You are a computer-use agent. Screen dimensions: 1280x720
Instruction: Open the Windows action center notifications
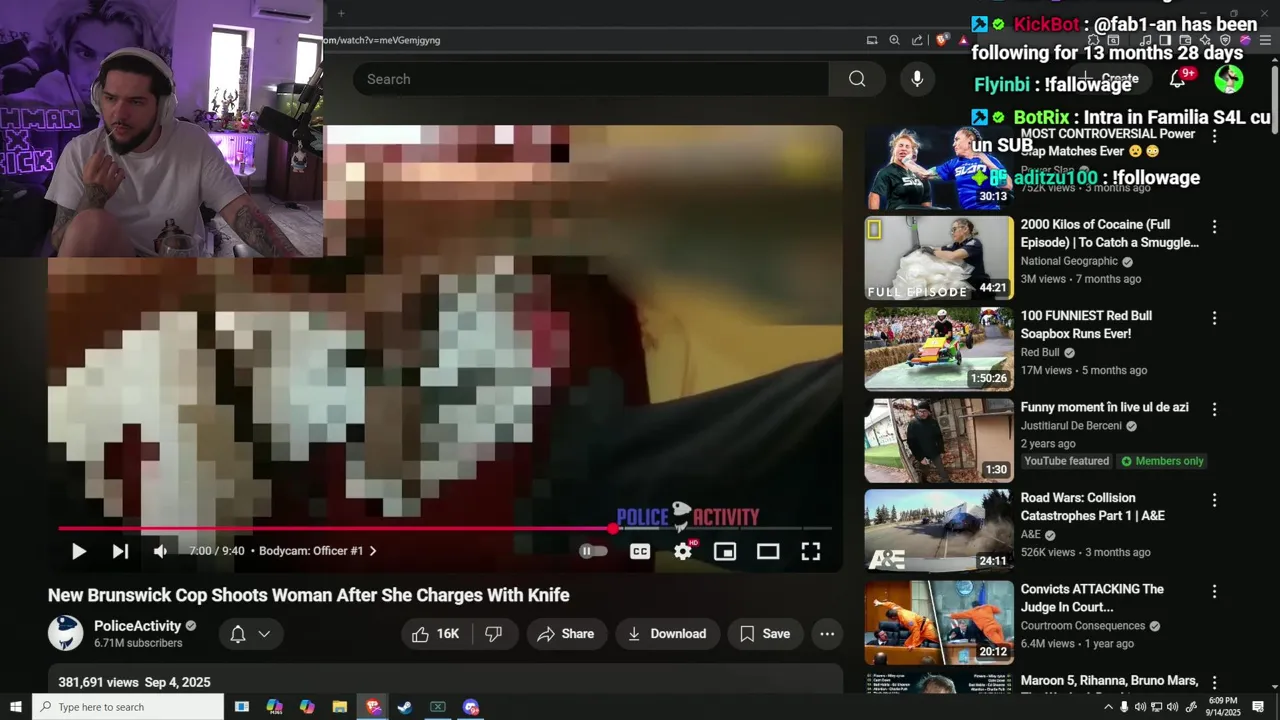tap(1258, 707)
